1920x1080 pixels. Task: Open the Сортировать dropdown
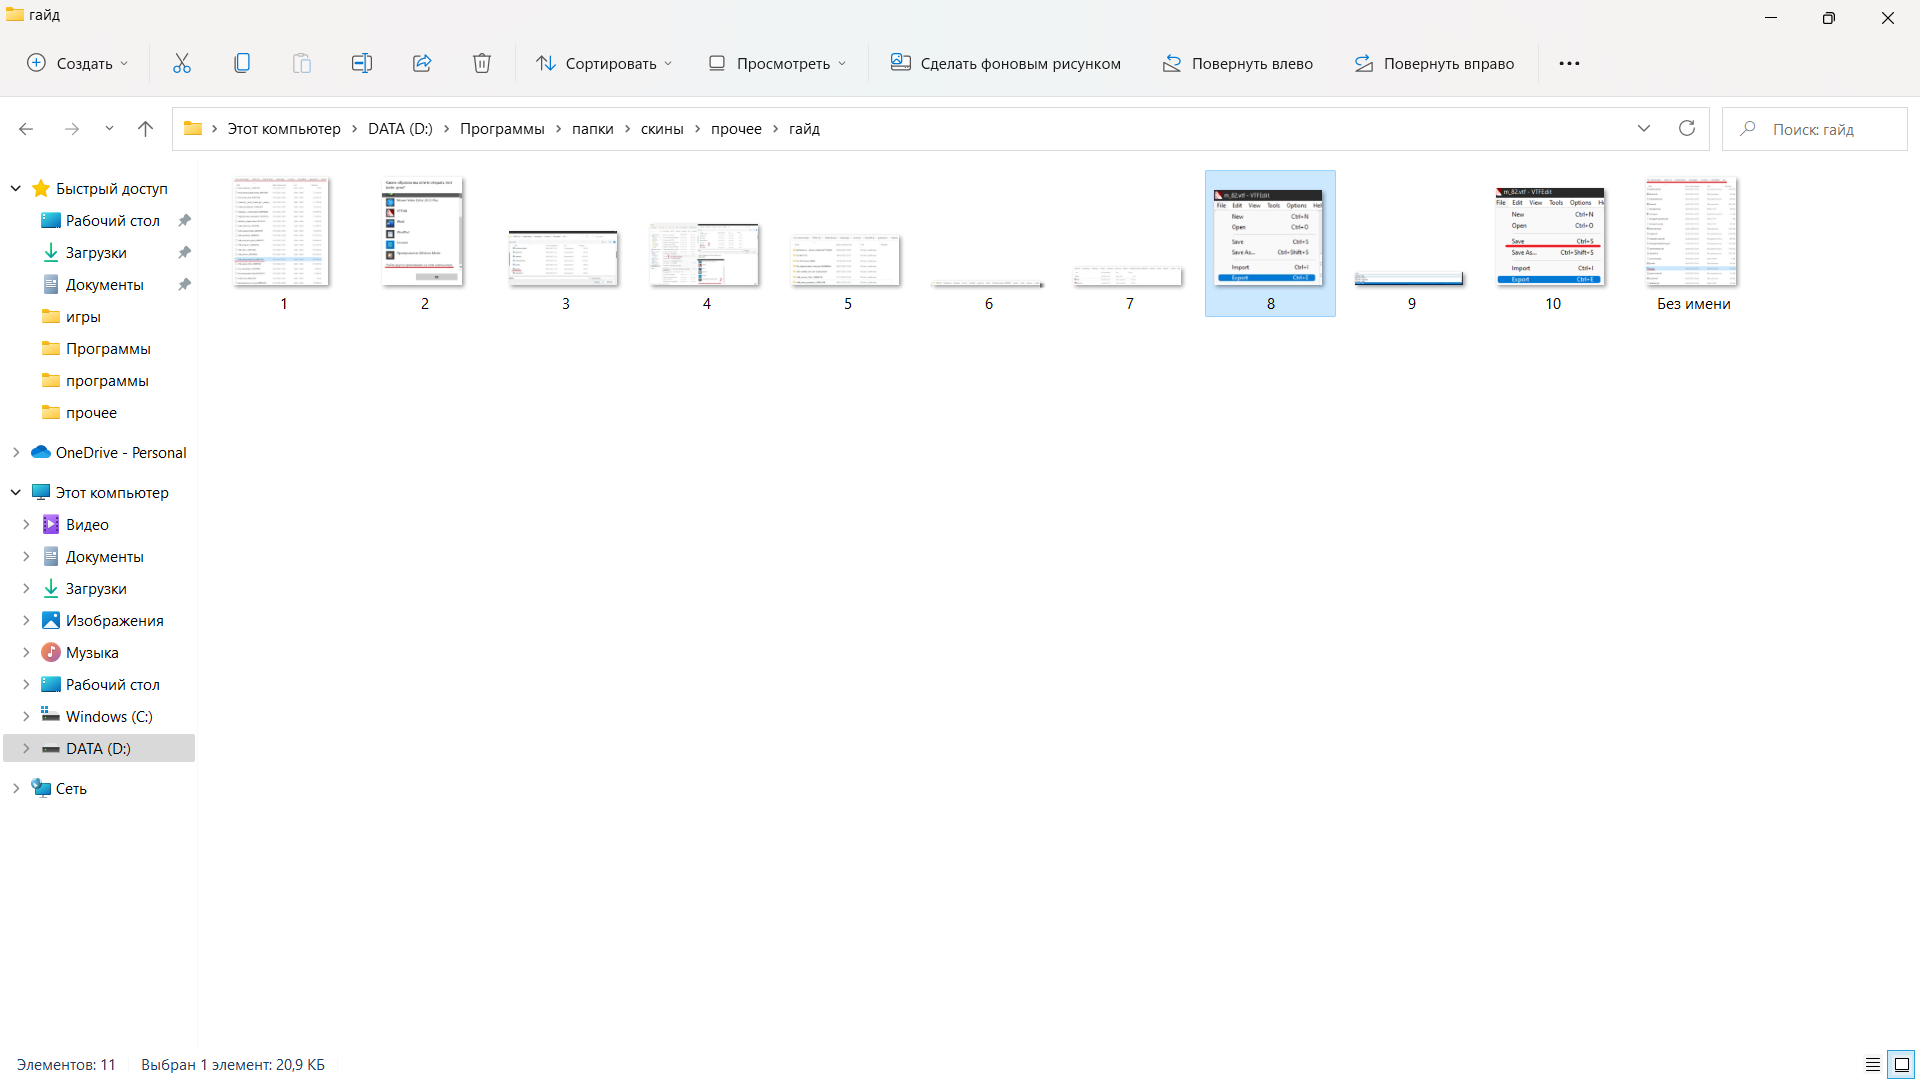pyautogui.click(x=604, y=63)
